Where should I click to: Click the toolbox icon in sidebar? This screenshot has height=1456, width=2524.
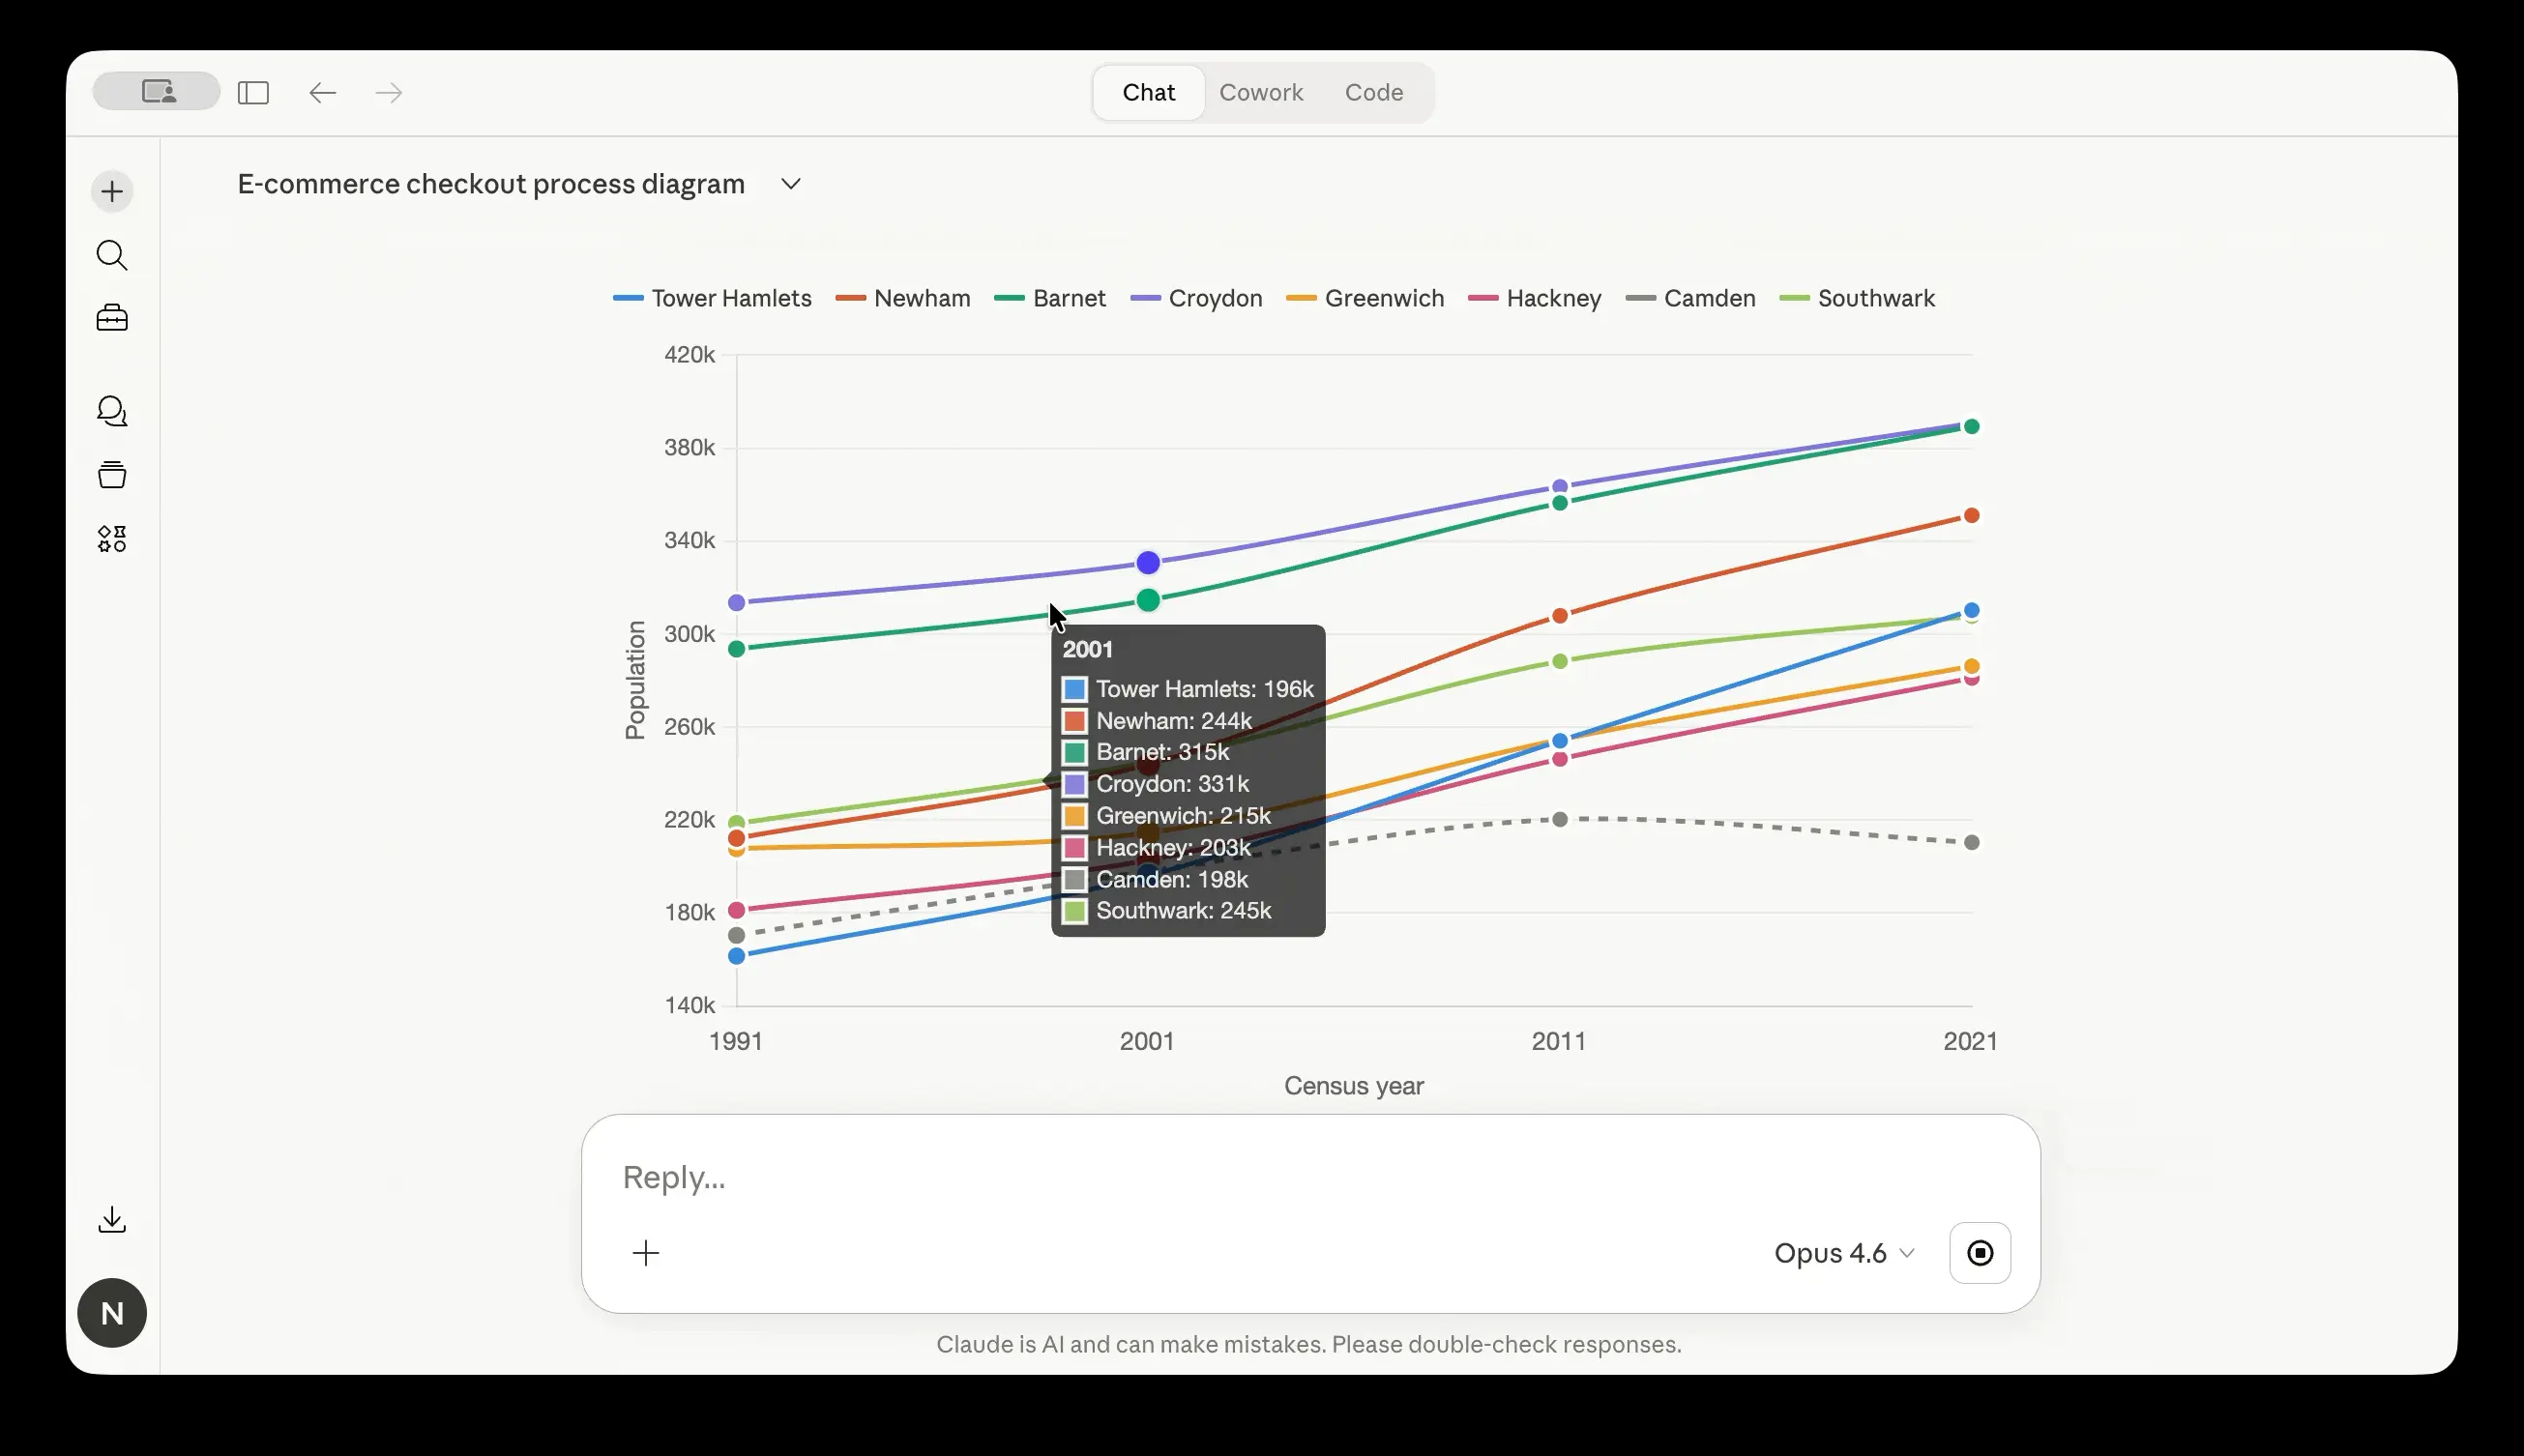pos(112,318)
